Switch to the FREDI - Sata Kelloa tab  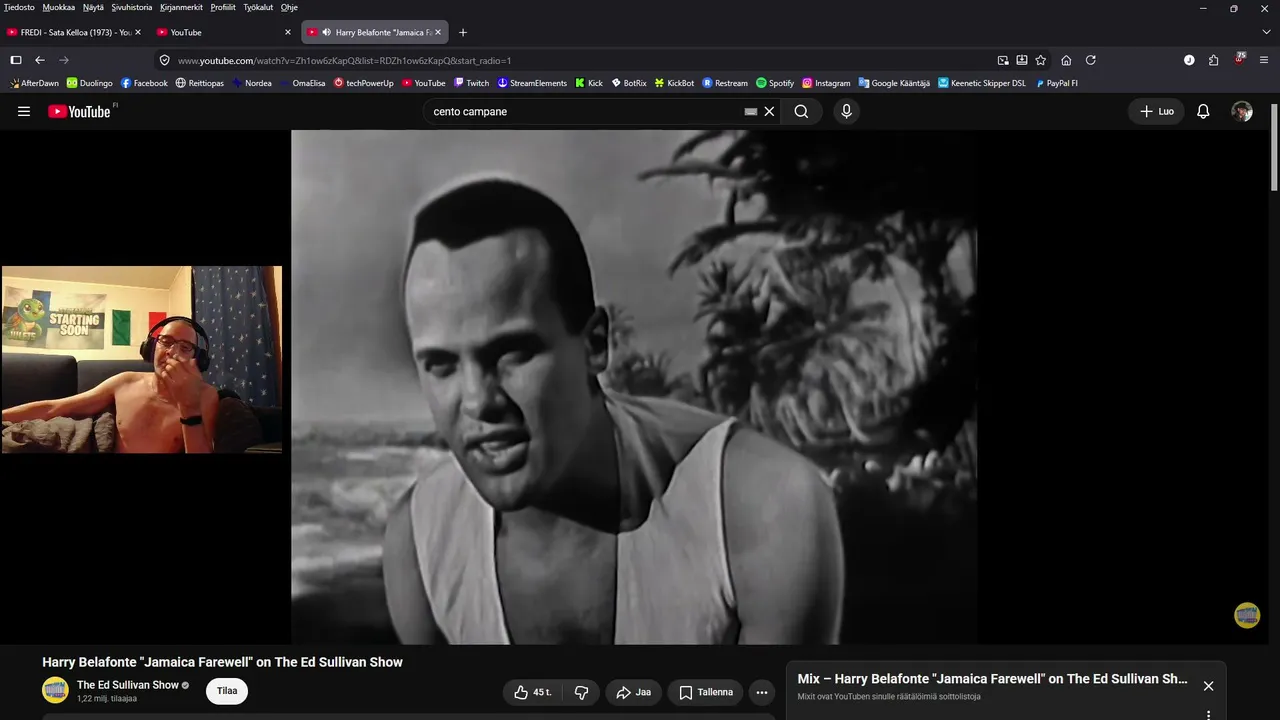[x=74, y=32]
